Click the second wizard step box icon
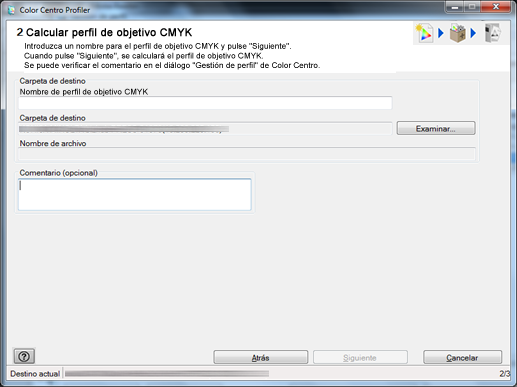Viewport: 517px width, 387px height. [x=457, y=33]
